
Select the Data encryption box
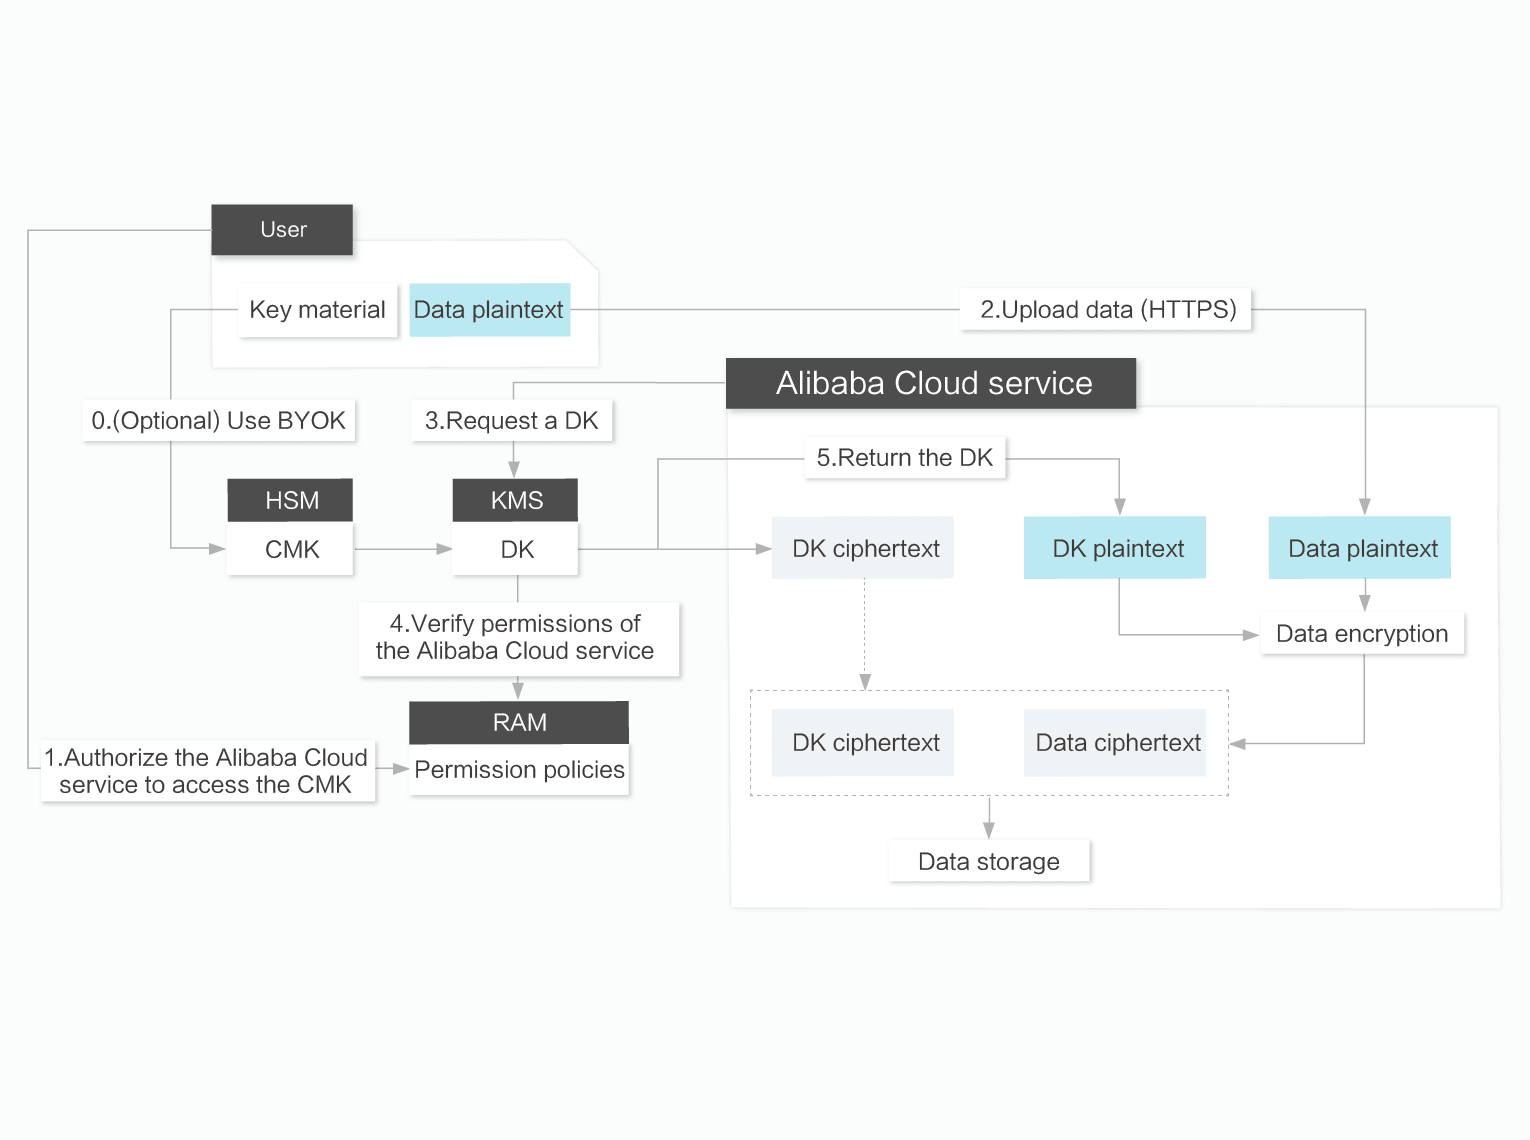(1361, 634)
